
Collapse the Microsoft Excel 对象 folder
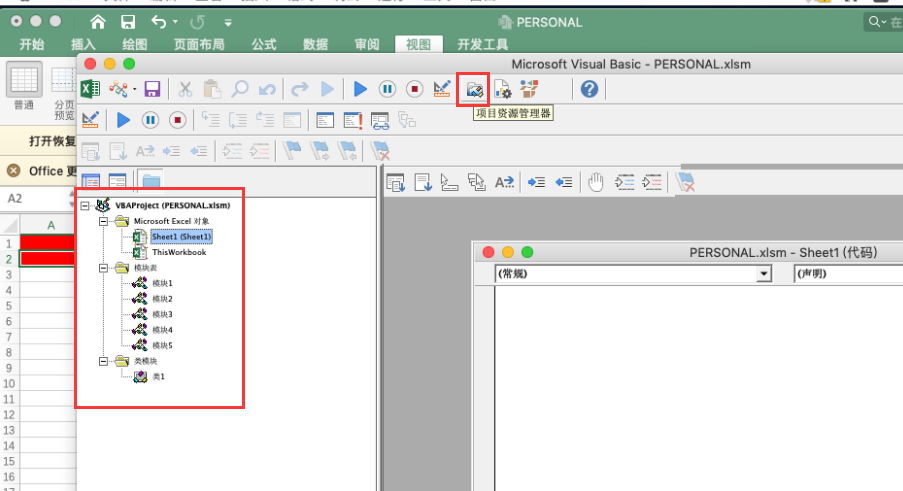tap(103, 221)
